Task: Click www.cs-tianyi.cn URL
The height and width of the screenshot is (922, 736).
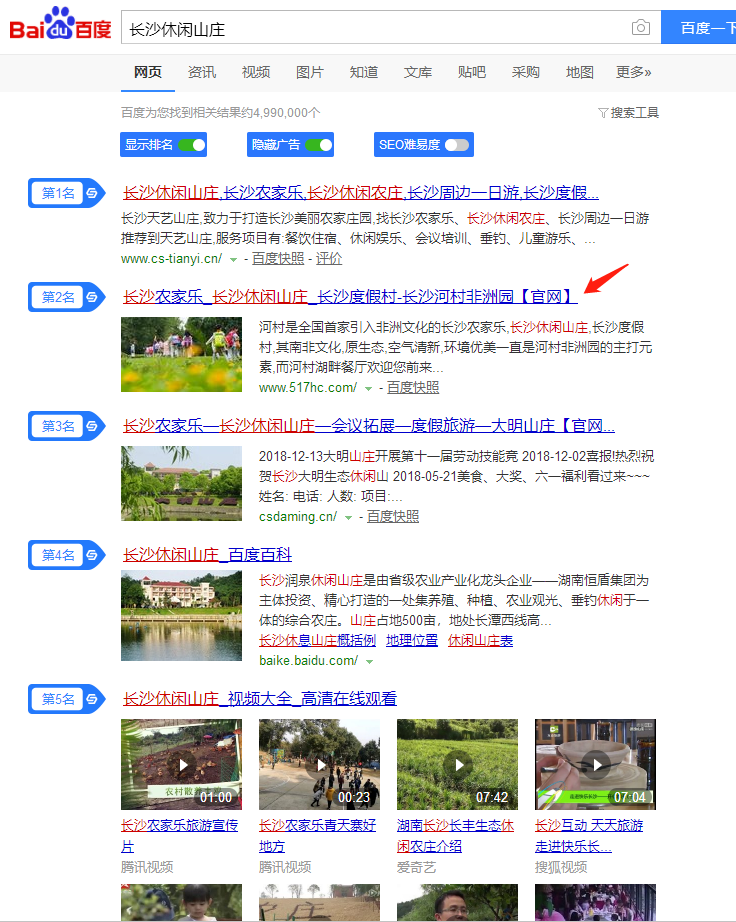Action: pos(172,259)
